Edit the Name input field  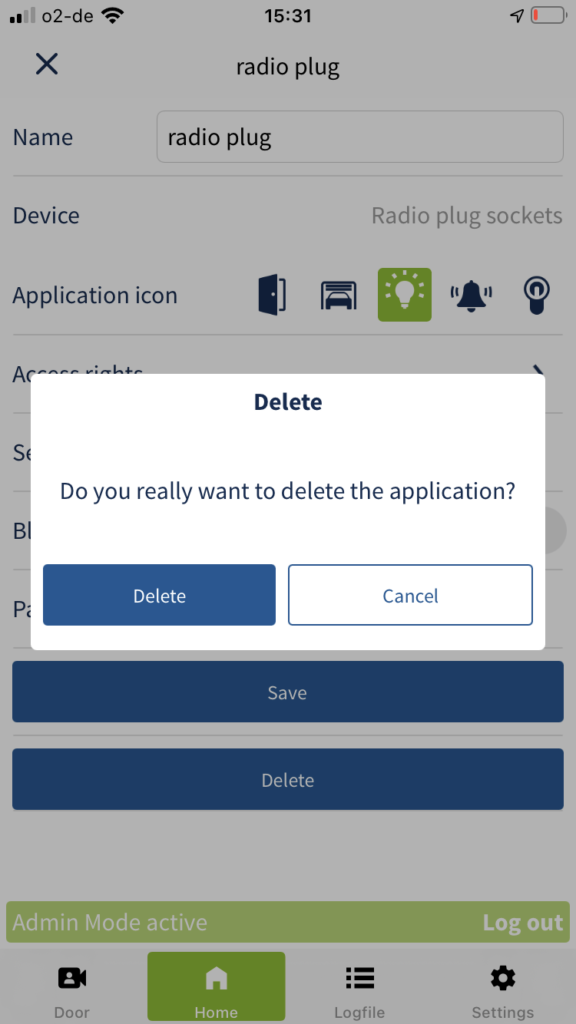click(x=360, y=136)
